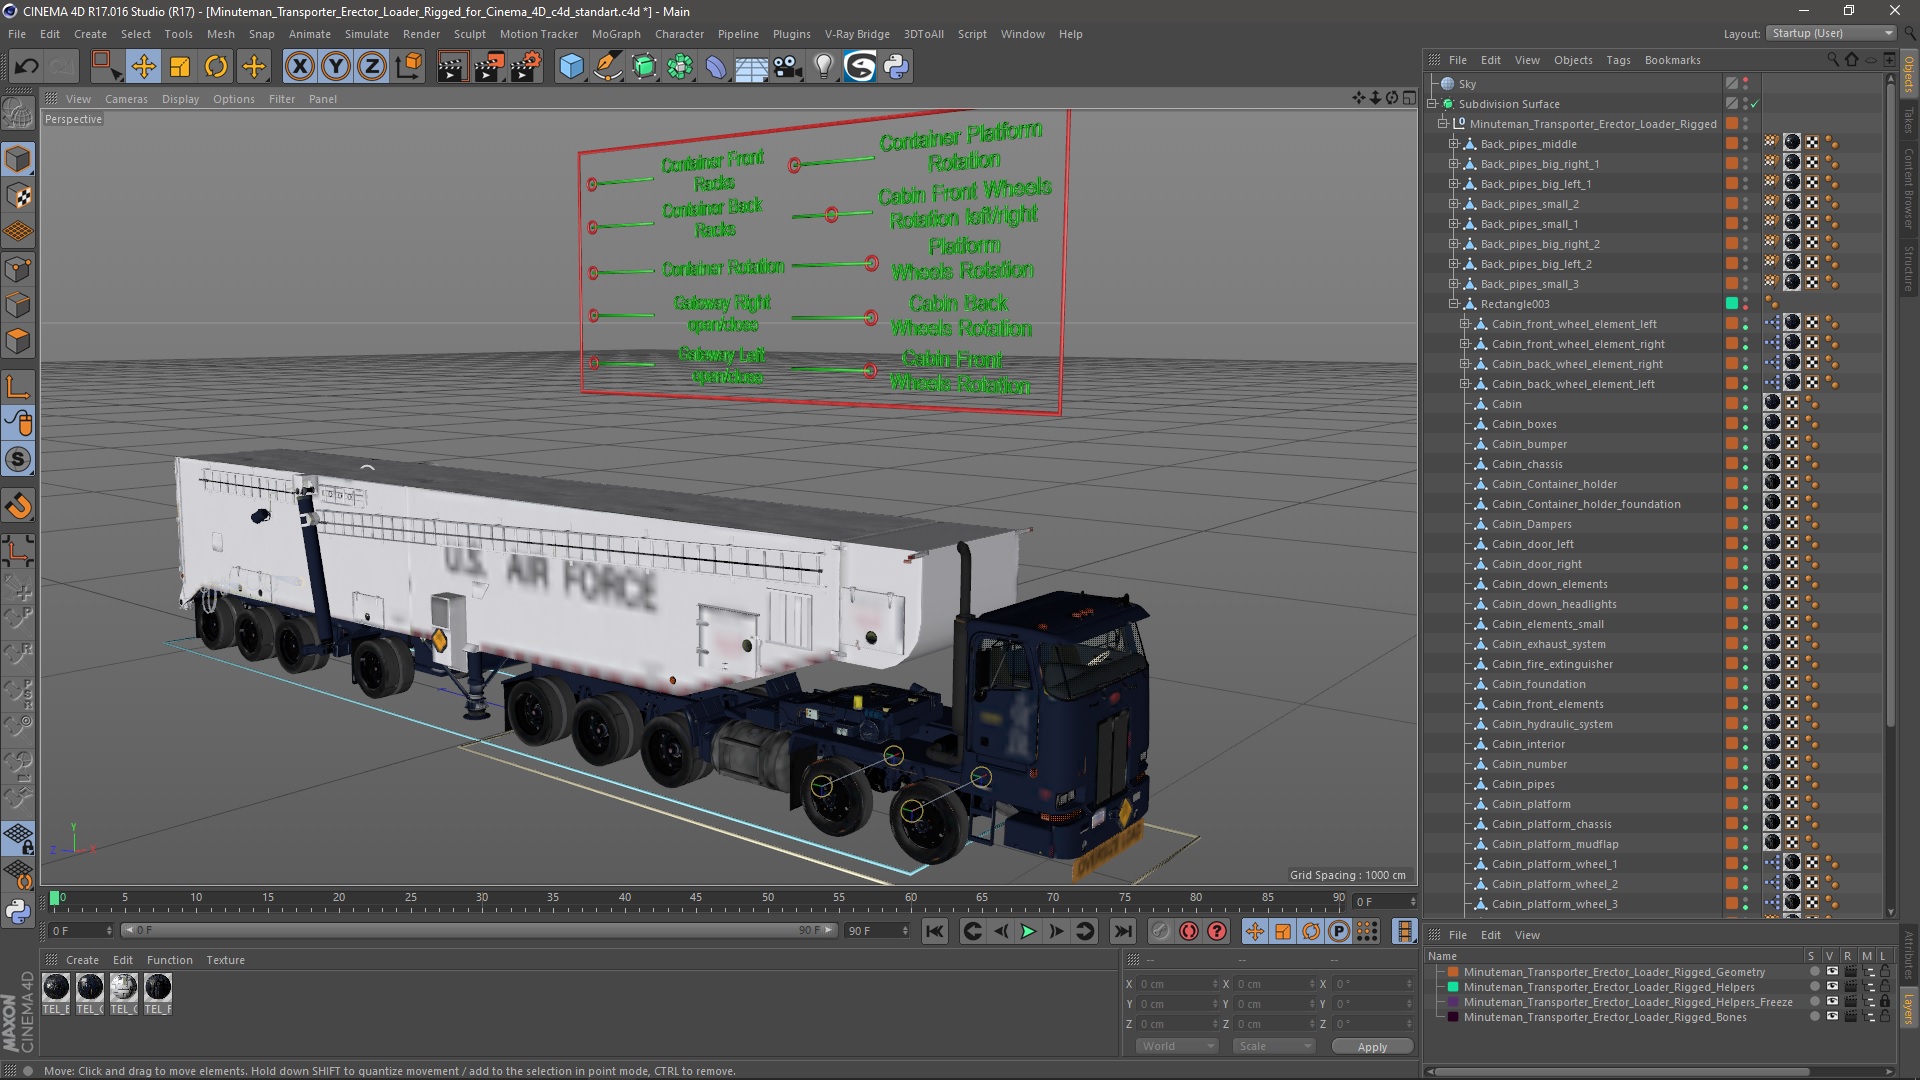This screenshot has height=1080, width=1920.
Task: Open the Scale mode dropdown
Action: coord(1273,1046)
